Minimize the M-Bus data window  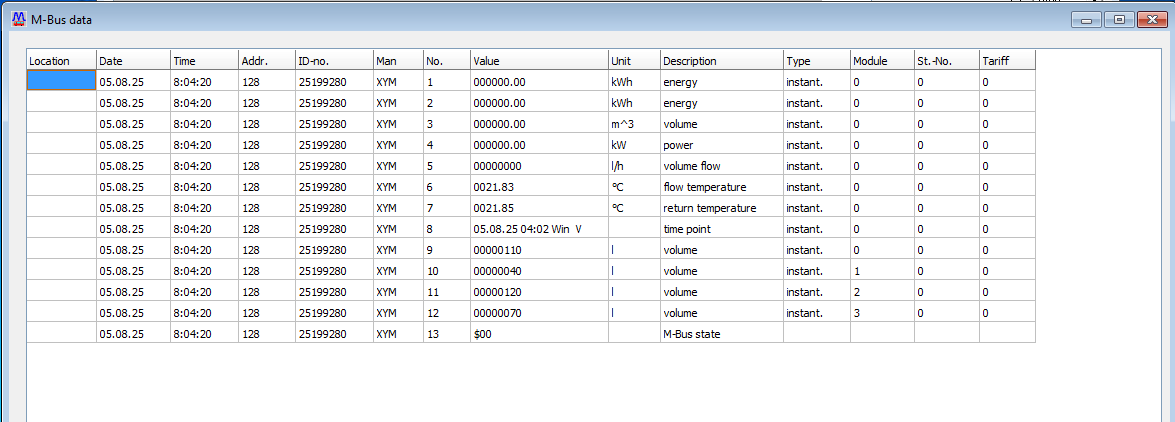pyautogui.click(x=1085, y=19)
